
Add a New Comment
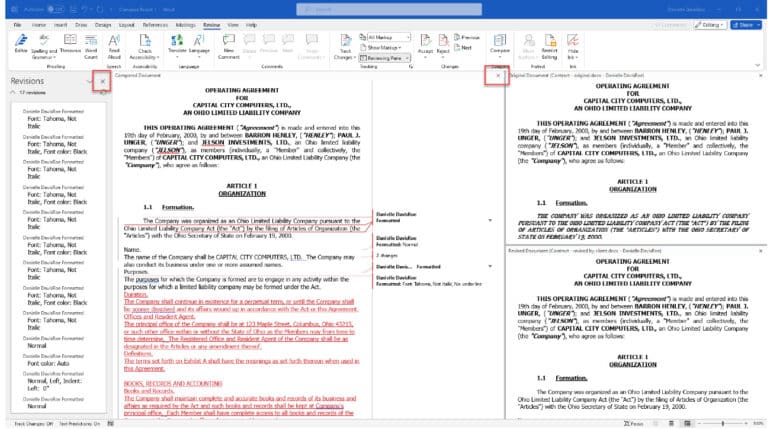point(228,46)
